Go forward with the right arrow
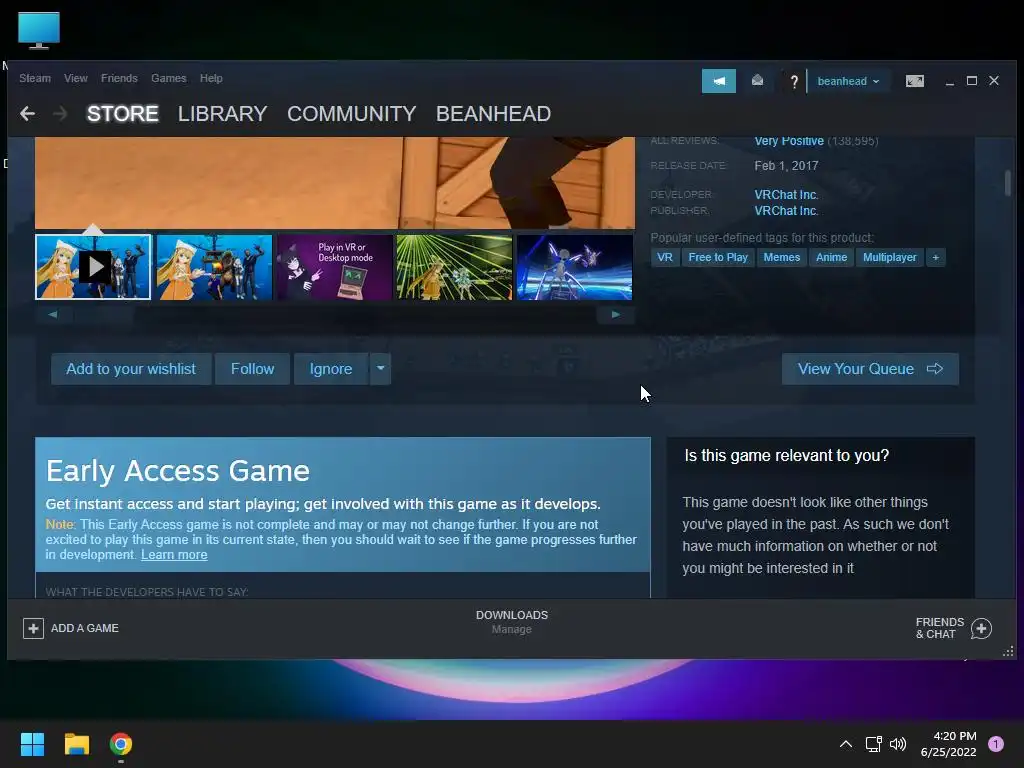This screenshot has height=768, width=1024. [x=60, y=114]
